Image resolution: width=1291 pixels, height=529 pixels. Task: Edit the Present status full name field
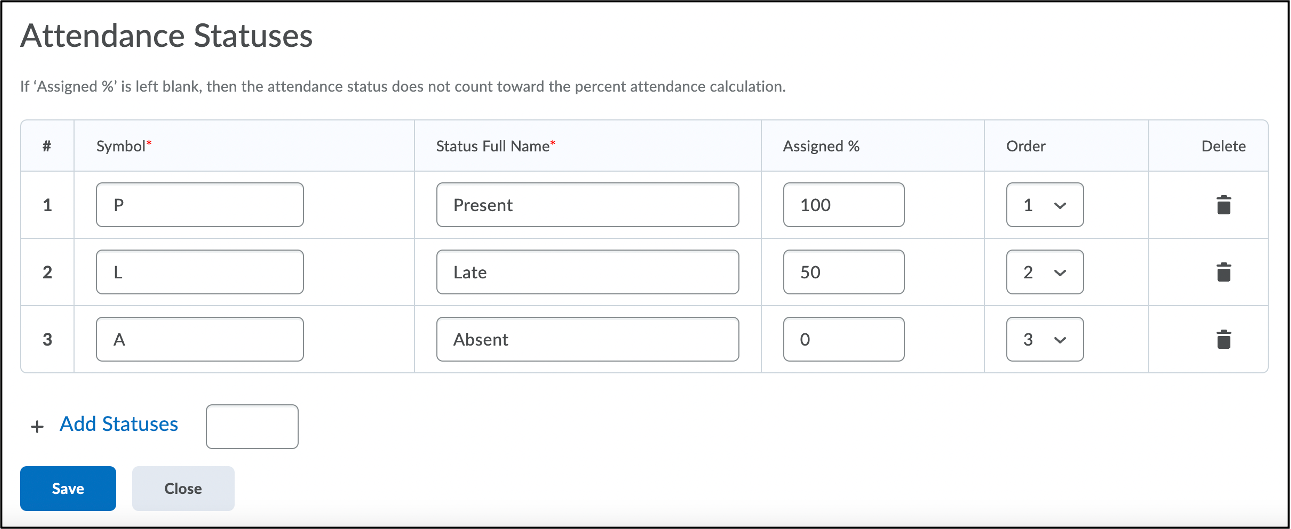tap(588, 205)
